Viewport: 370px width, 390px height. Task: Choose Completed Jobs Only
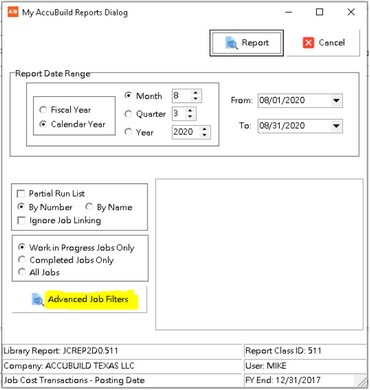22,260
